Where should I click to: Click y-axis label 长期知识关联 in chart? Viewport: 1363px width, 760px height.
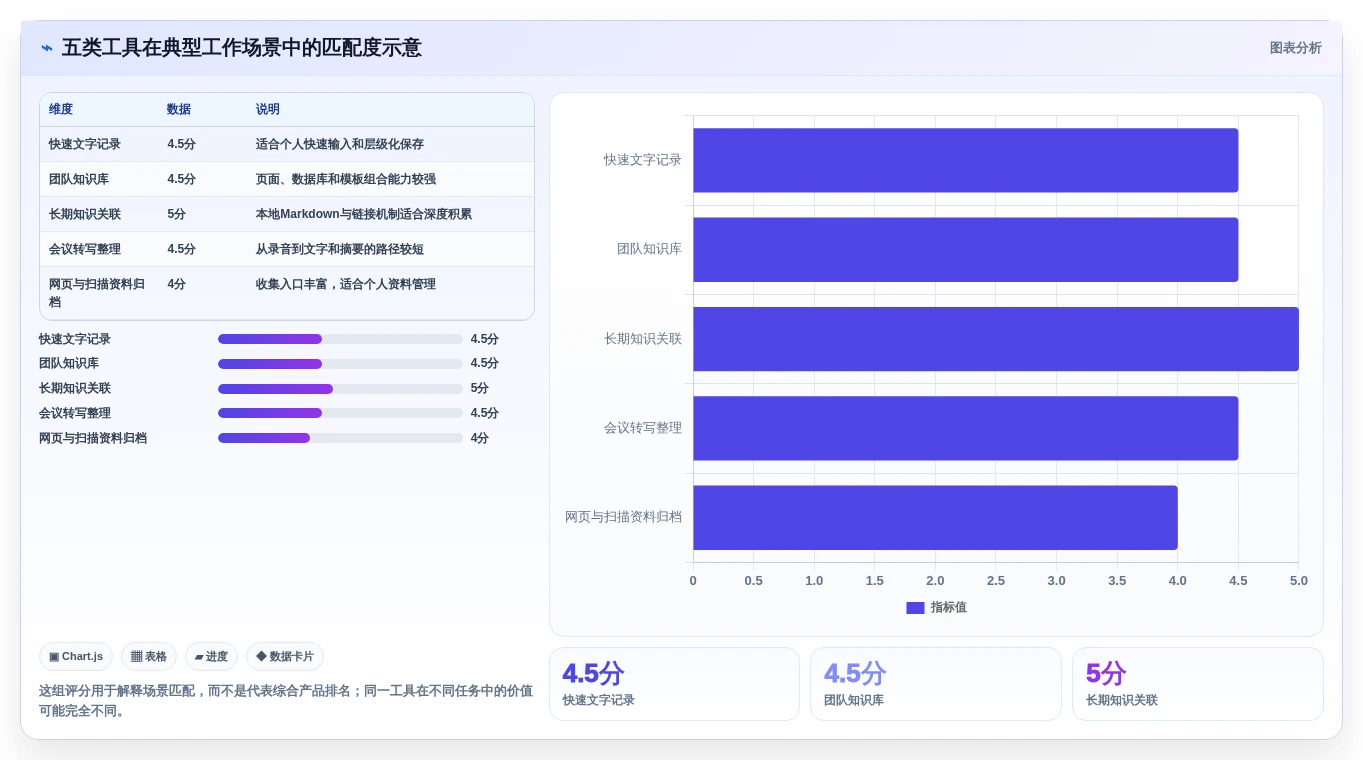[x=643, y=339]
